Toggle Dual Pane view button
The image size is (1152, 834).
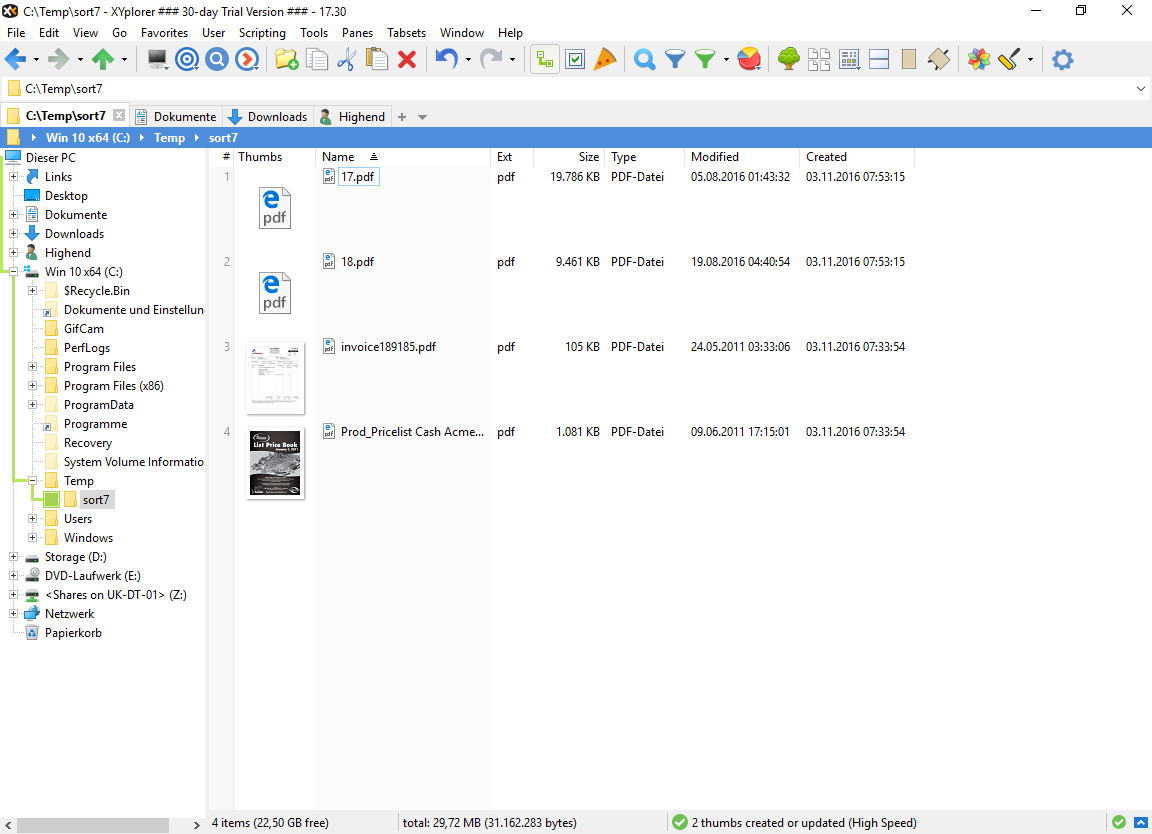point(879,60)
